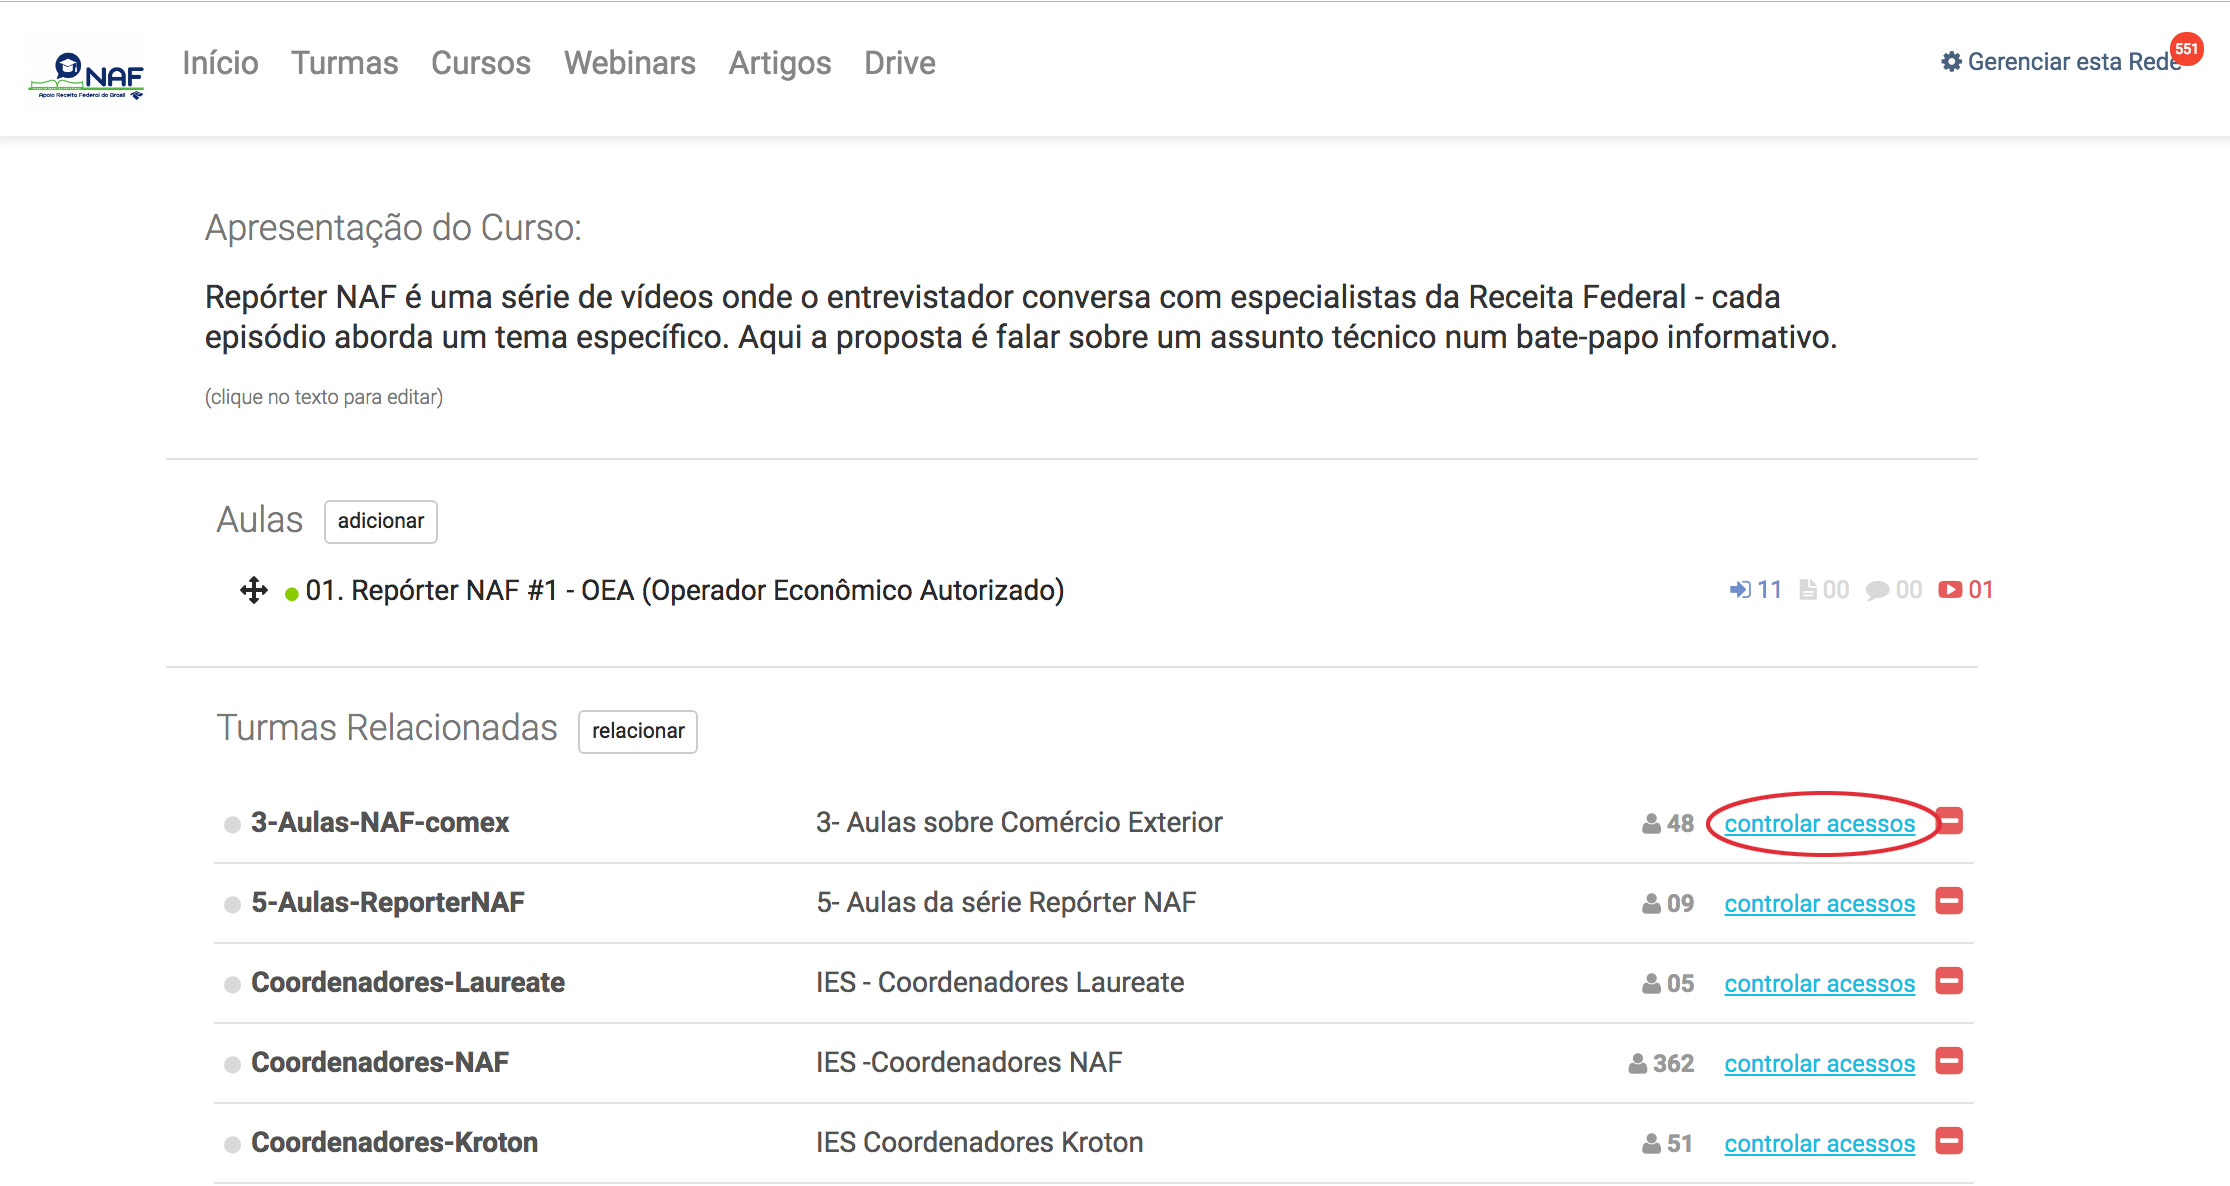Viewport: 2230px width, 1186px height.
Task: Open the Webinars menu item
Action: click(629, 63)
